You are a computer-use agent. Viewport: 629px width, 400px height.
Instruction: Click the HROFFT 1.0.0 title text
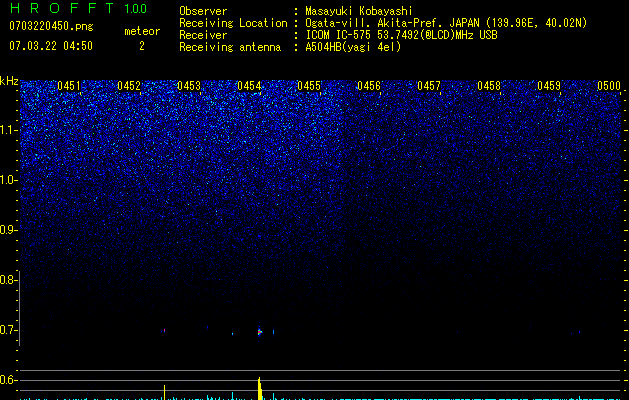coord(78,8)
